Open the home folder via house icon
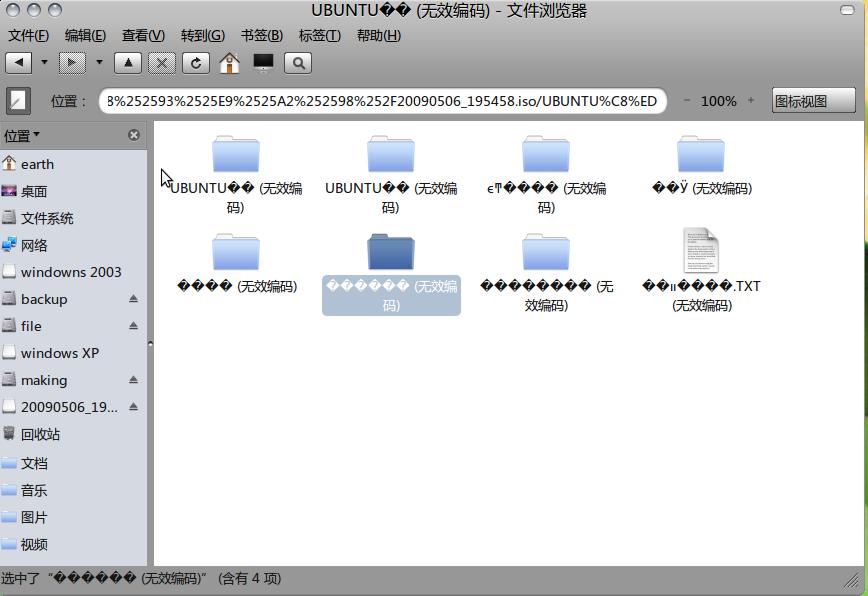The width and height of the screenshot is (868, 596). [x=230, y=63]
